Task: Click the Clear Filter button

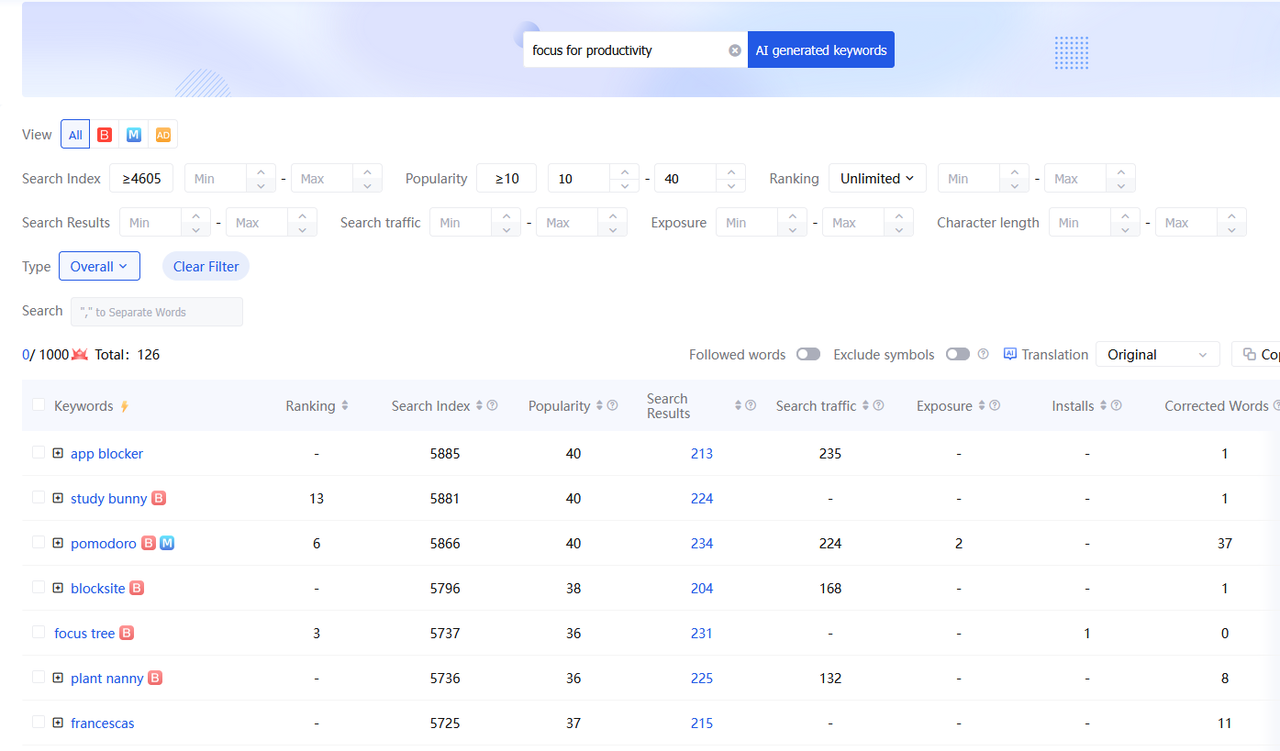Action: click(x=206, y=266)
